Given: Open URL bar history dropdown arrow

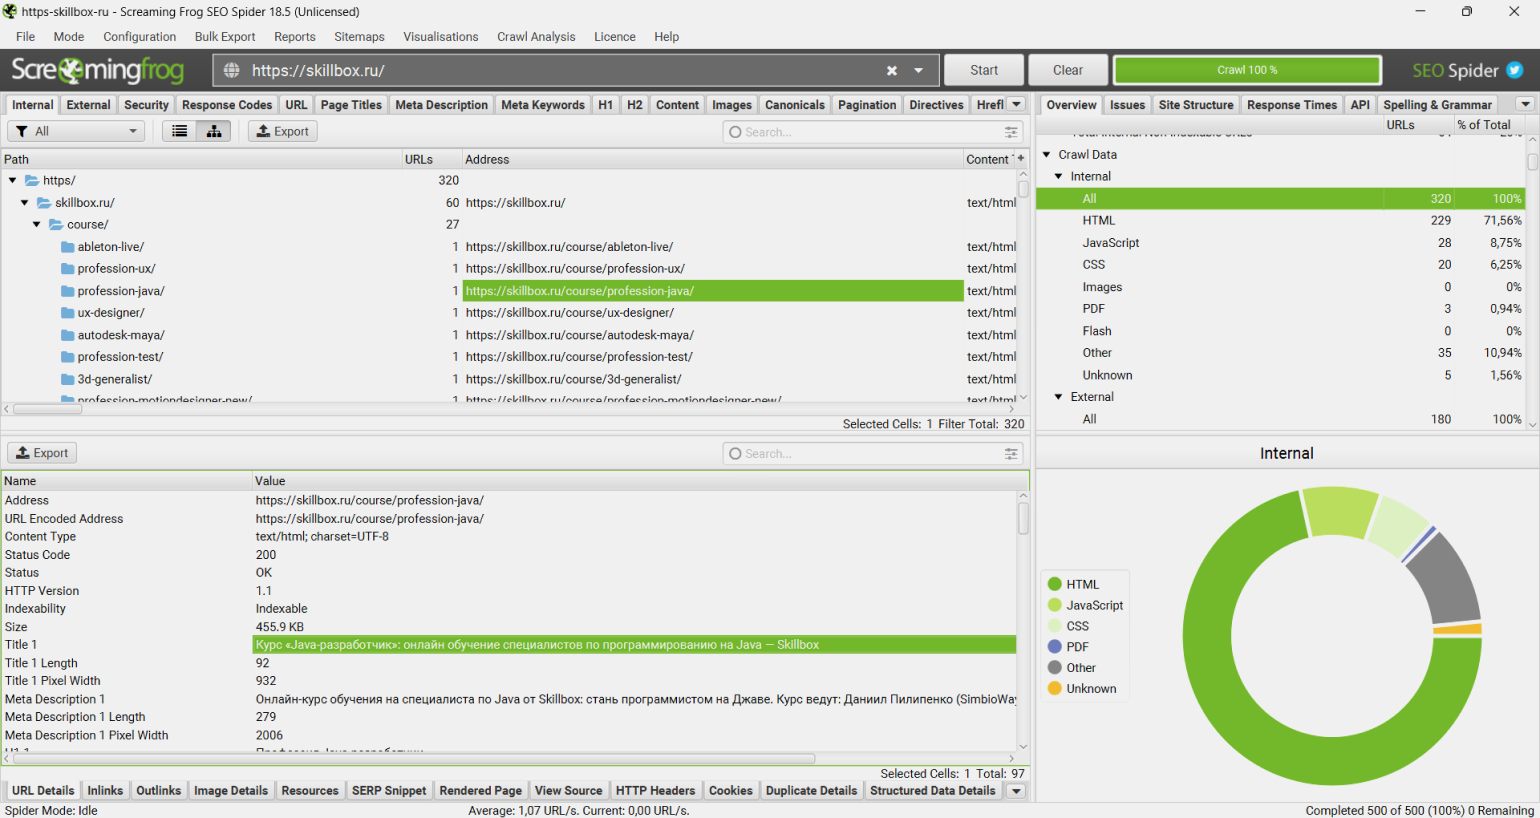Looking at the screenshot, I should pos(918,71).
